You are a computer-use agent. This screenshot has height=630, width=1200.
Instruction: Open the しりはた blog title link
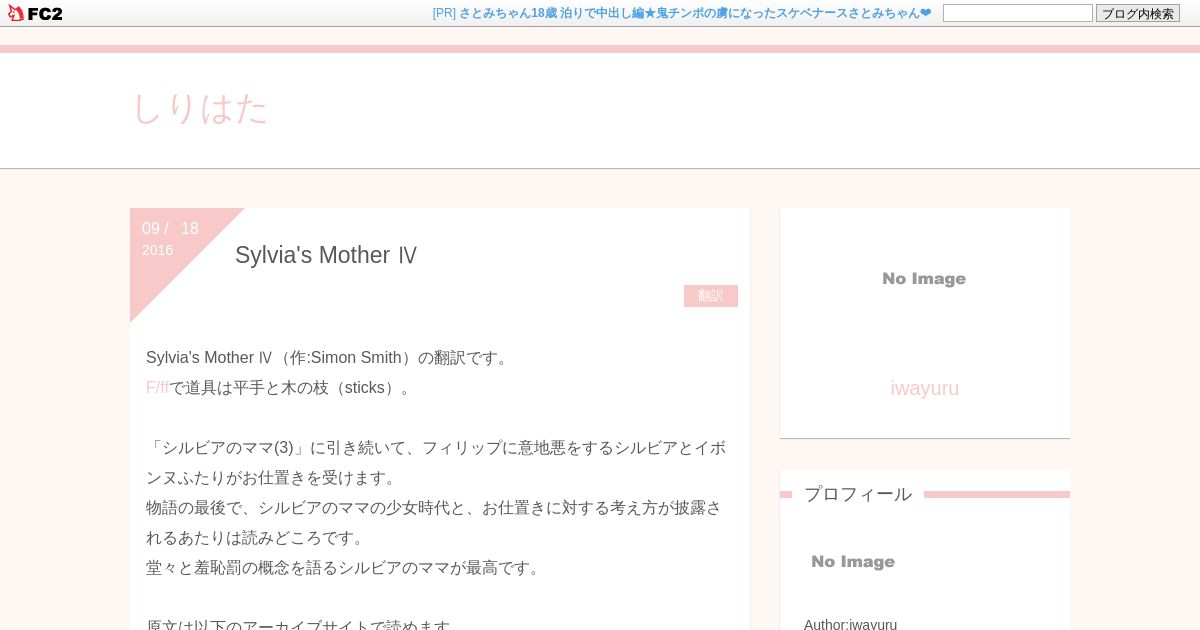[x=200, y=108]
